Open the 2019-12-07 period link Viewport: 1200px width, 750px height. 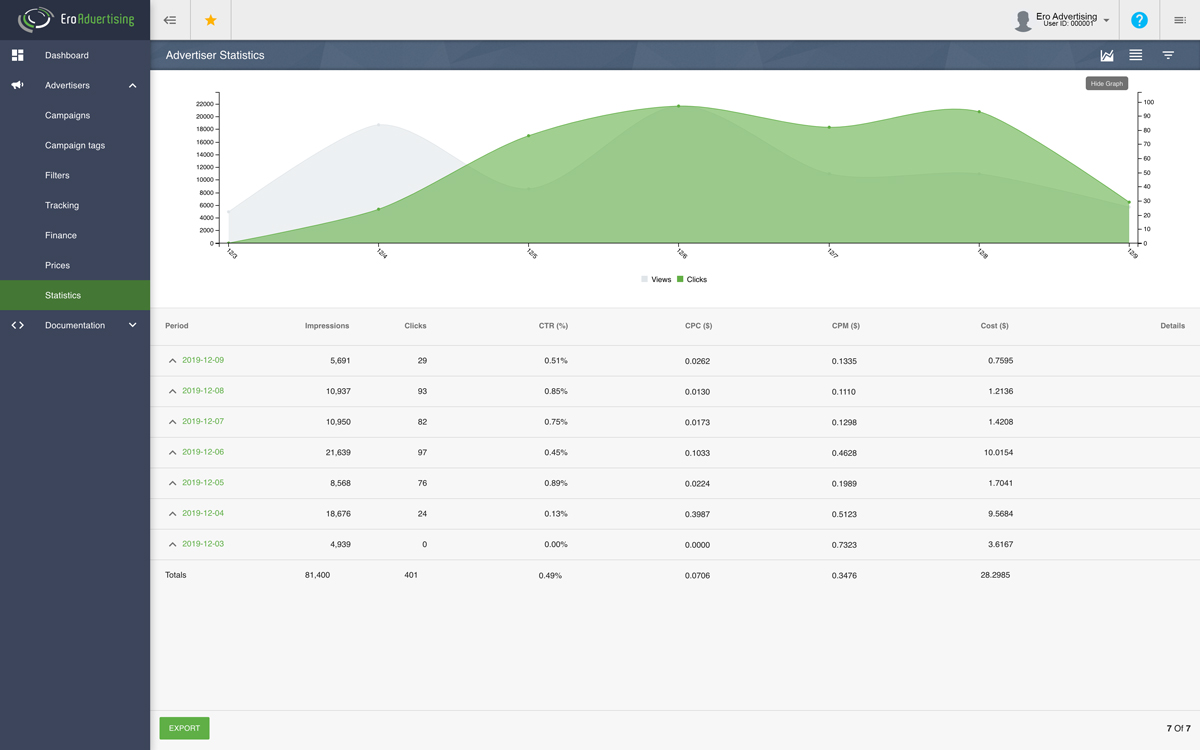(203, 421)
